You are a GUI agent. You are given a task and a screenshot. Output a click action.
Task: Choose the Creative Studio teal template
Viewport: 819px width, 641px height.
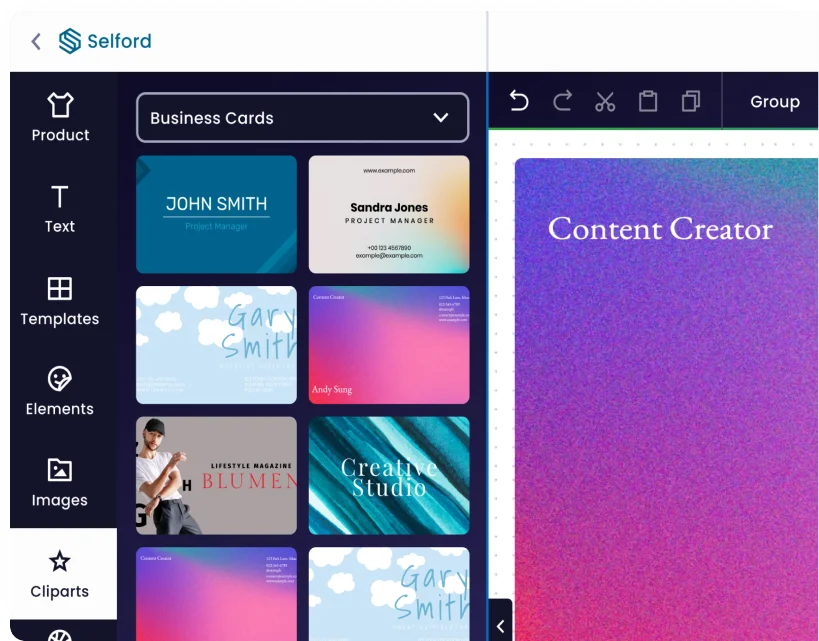click(389, 475)
